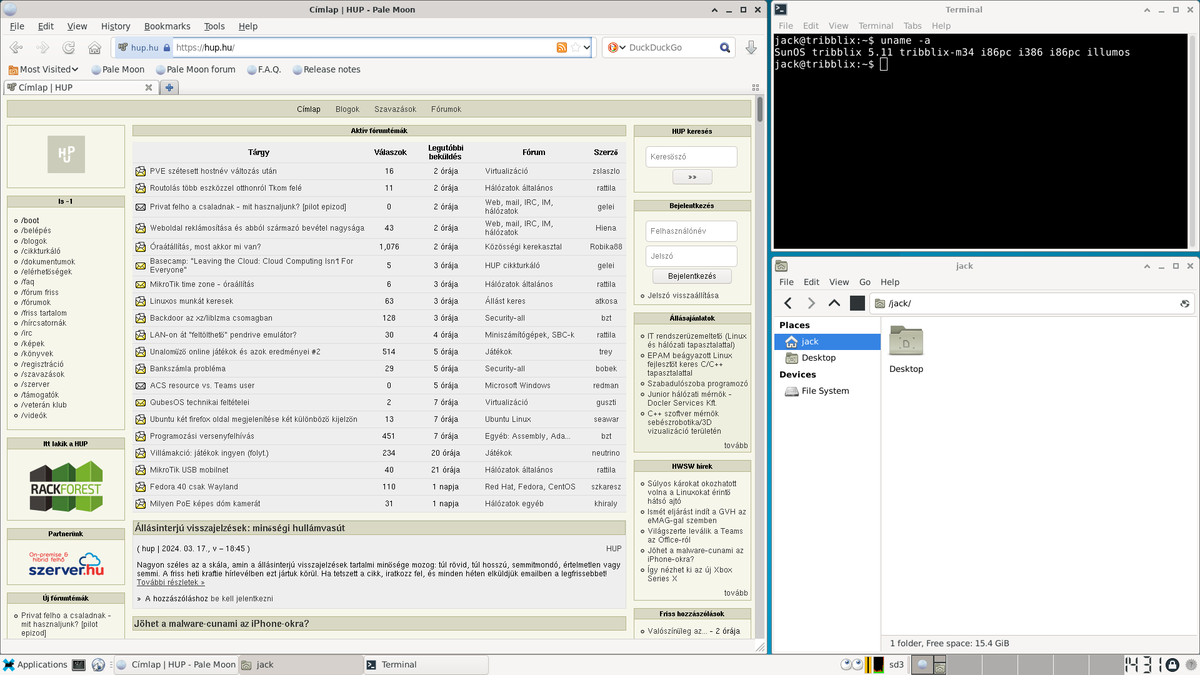Click the Jelszó password field
The width and height of the screenshot is (1200, 675).
[x=691, y=256]
